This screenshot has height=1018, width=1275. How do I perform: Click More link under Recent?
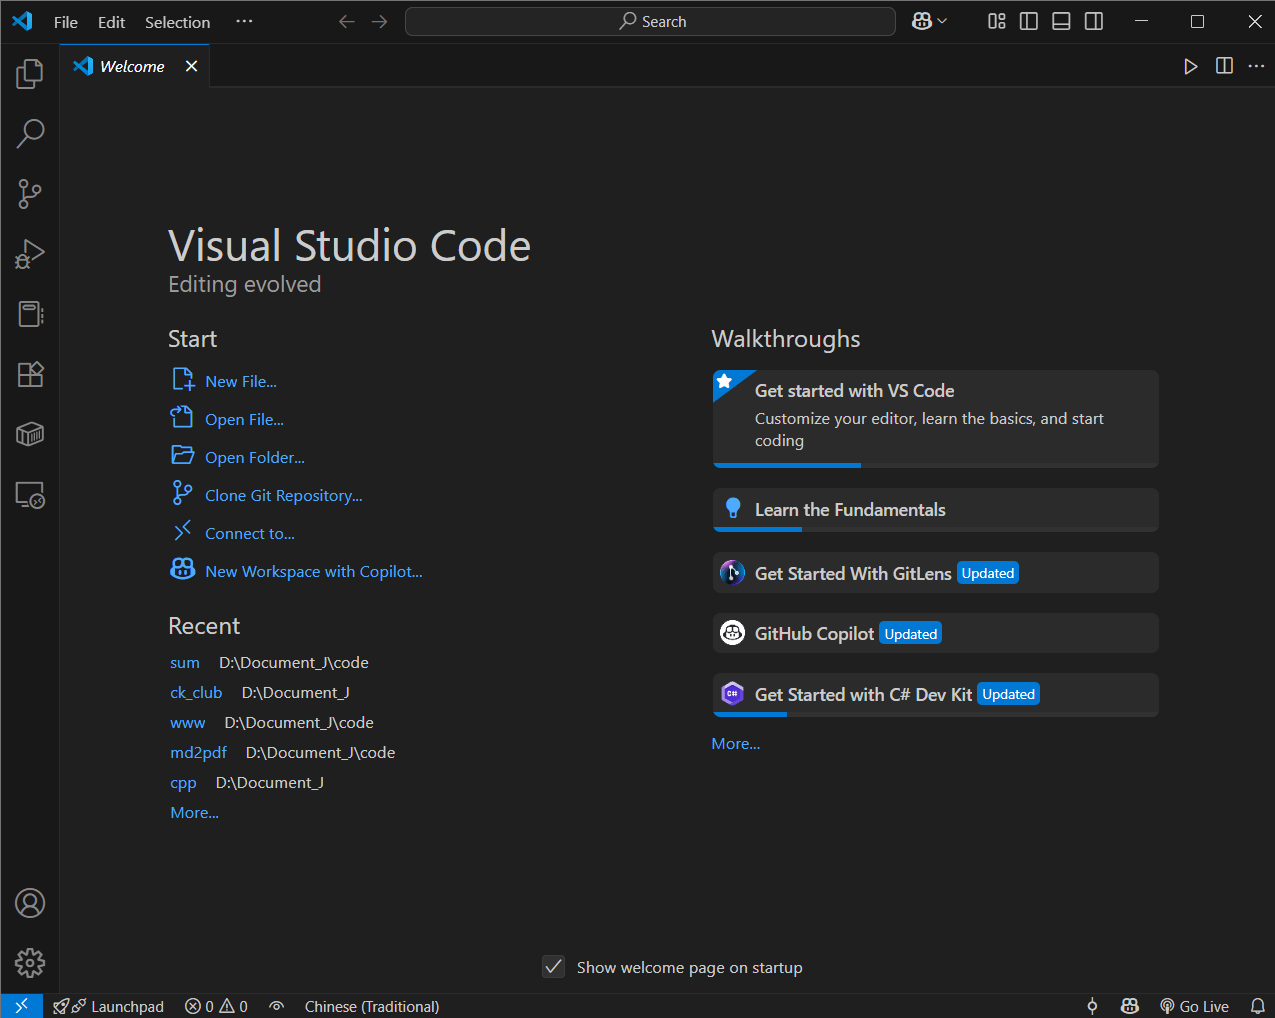[195, 812]
